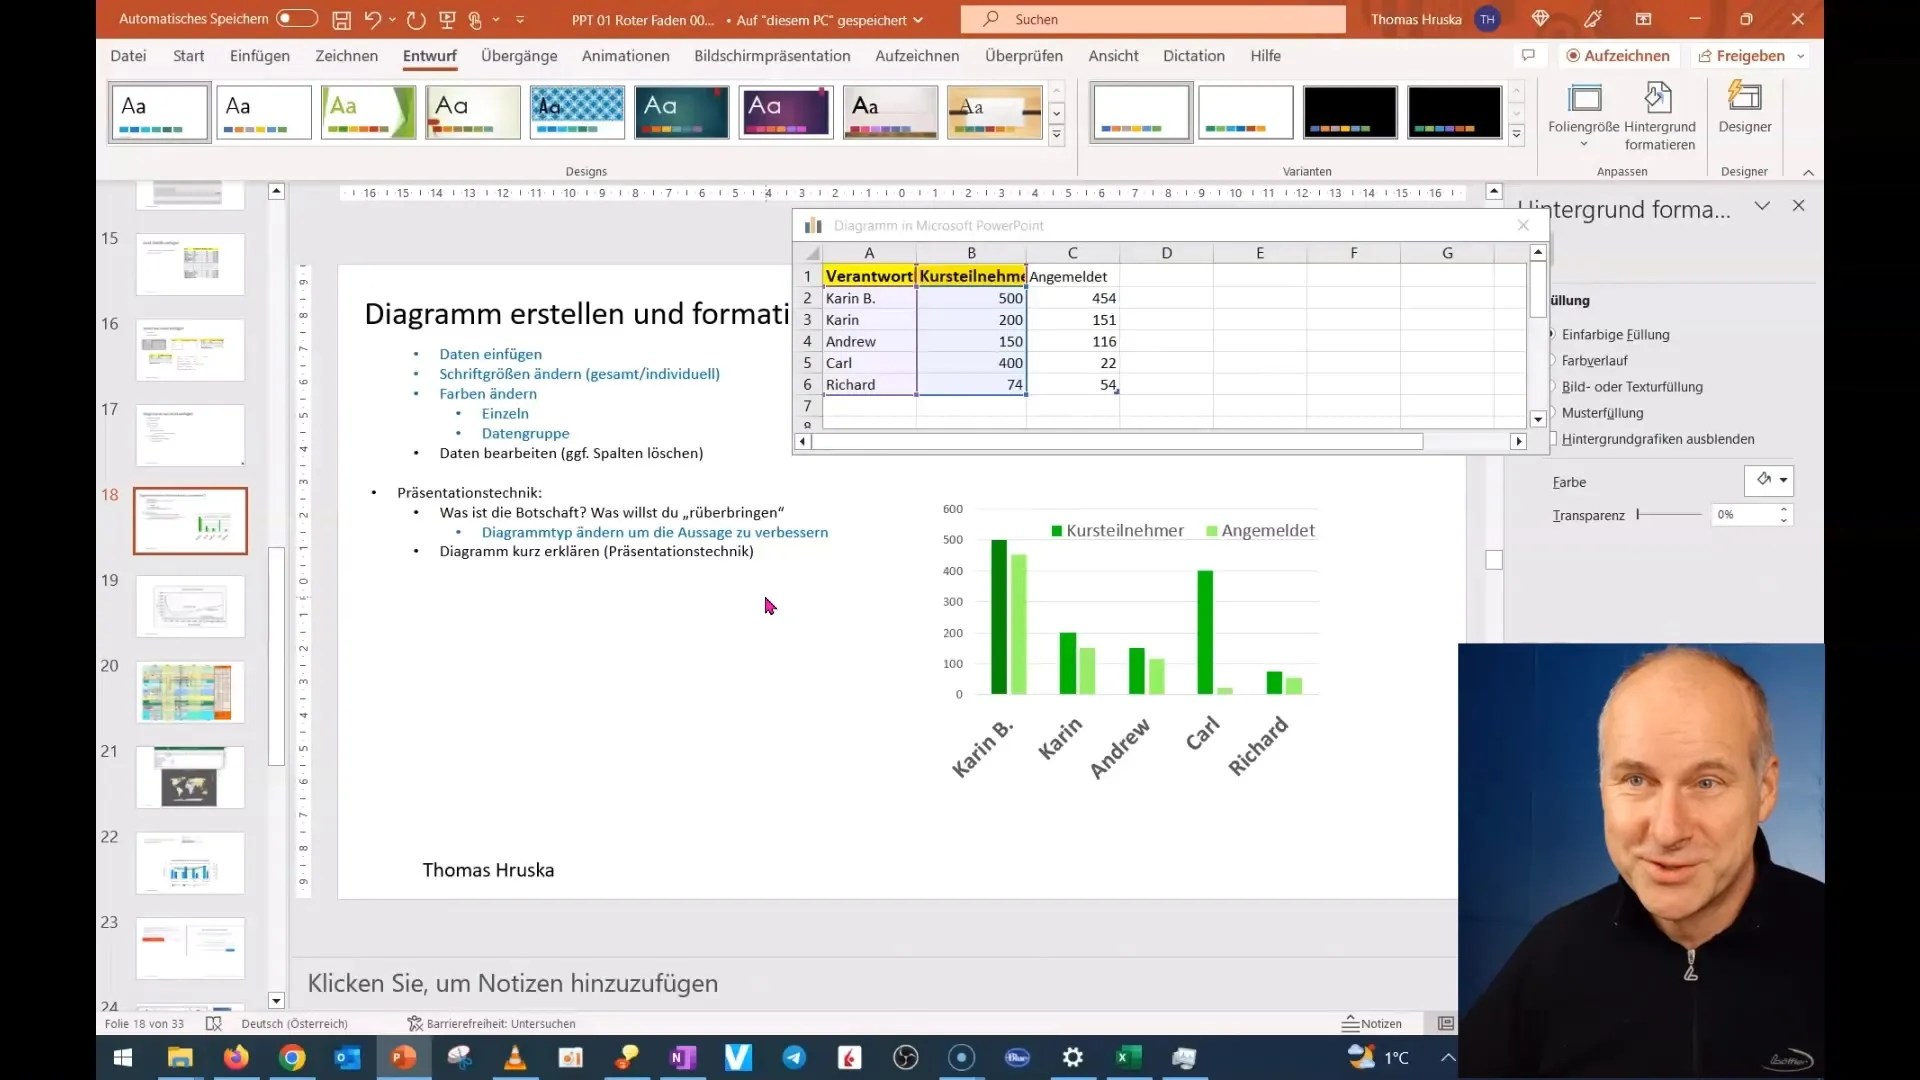Click Daten einfügen hyperlink
This screenshot has height=1080, width=1920.
point(491,353)
